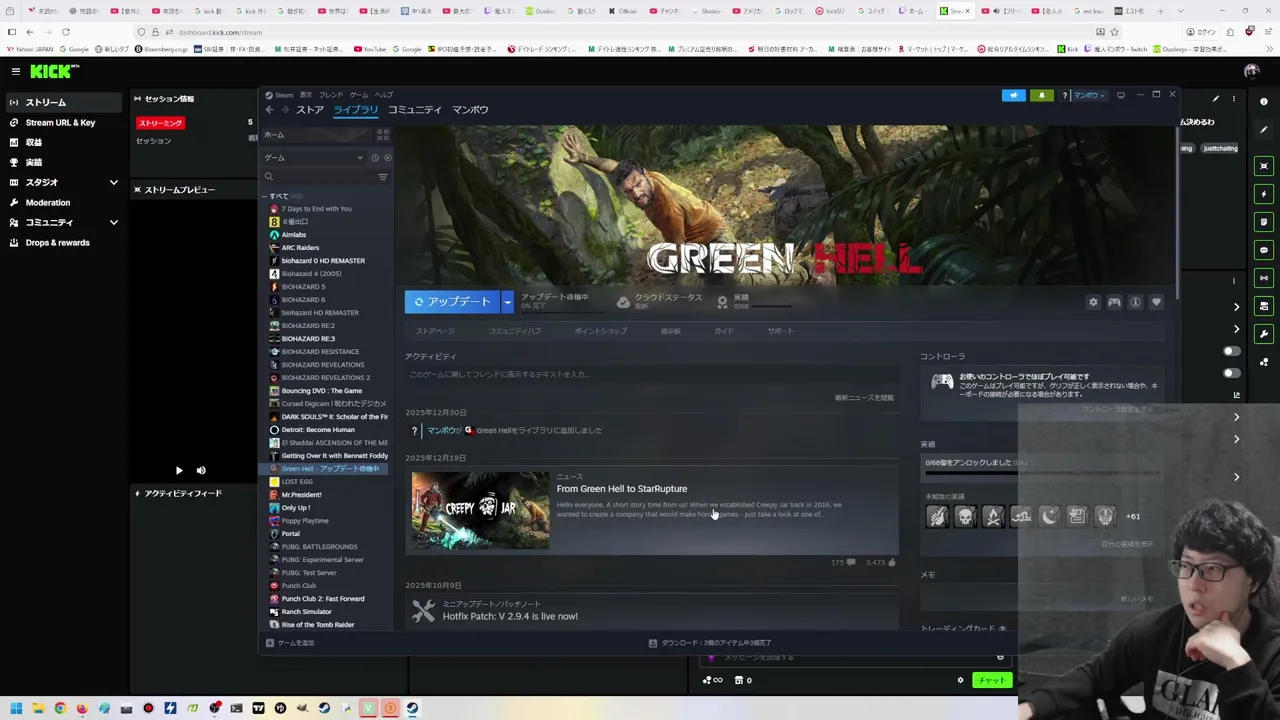
Task: Click ゲームを追加 at Steam bottom bar
Action: 290,643
